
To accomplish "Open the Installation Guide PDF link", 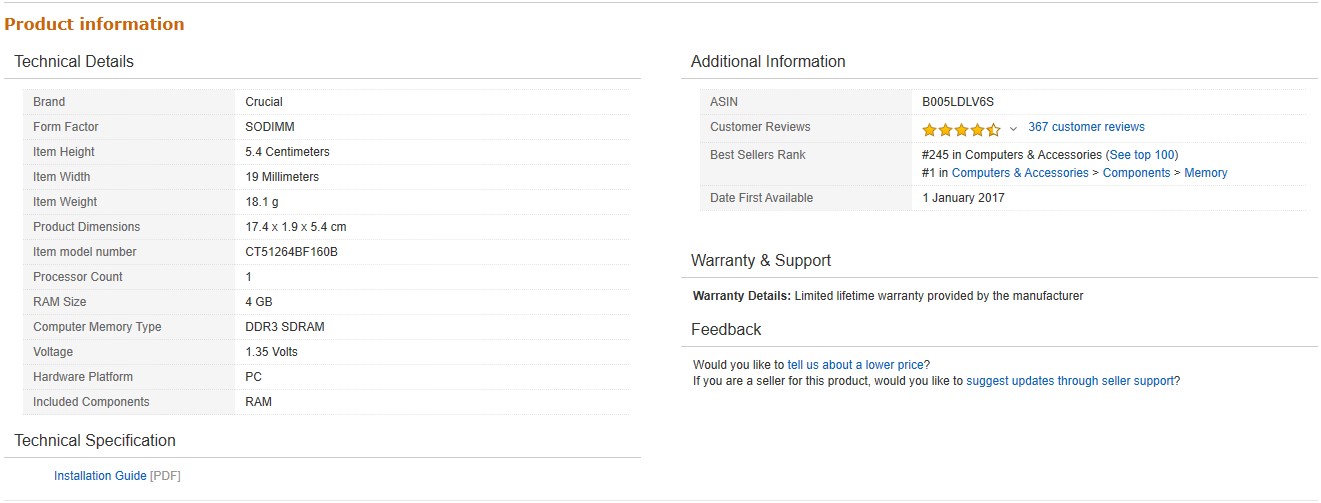I will pos(100,476).
